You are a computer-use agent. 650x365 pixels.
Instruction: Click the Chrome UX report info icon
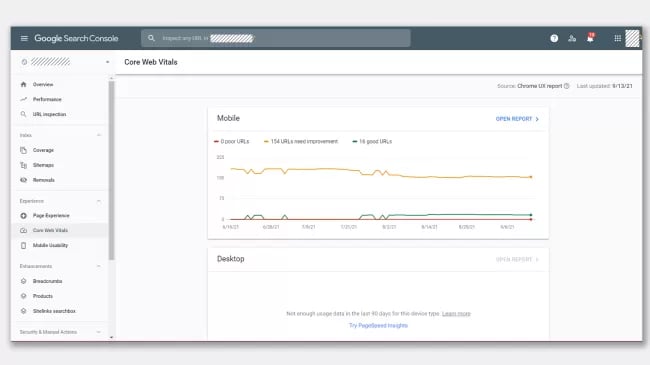566,86
